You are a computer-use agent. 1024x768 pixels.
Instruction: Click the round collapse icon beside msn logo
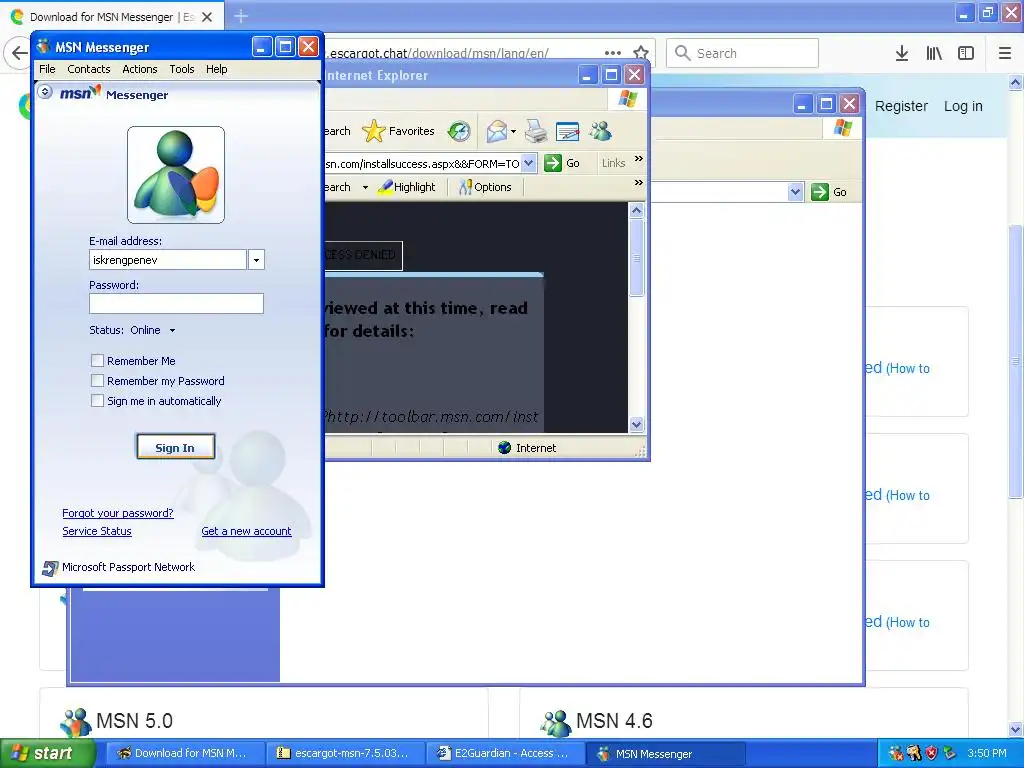pyautogui.click(x=45, y=91)
